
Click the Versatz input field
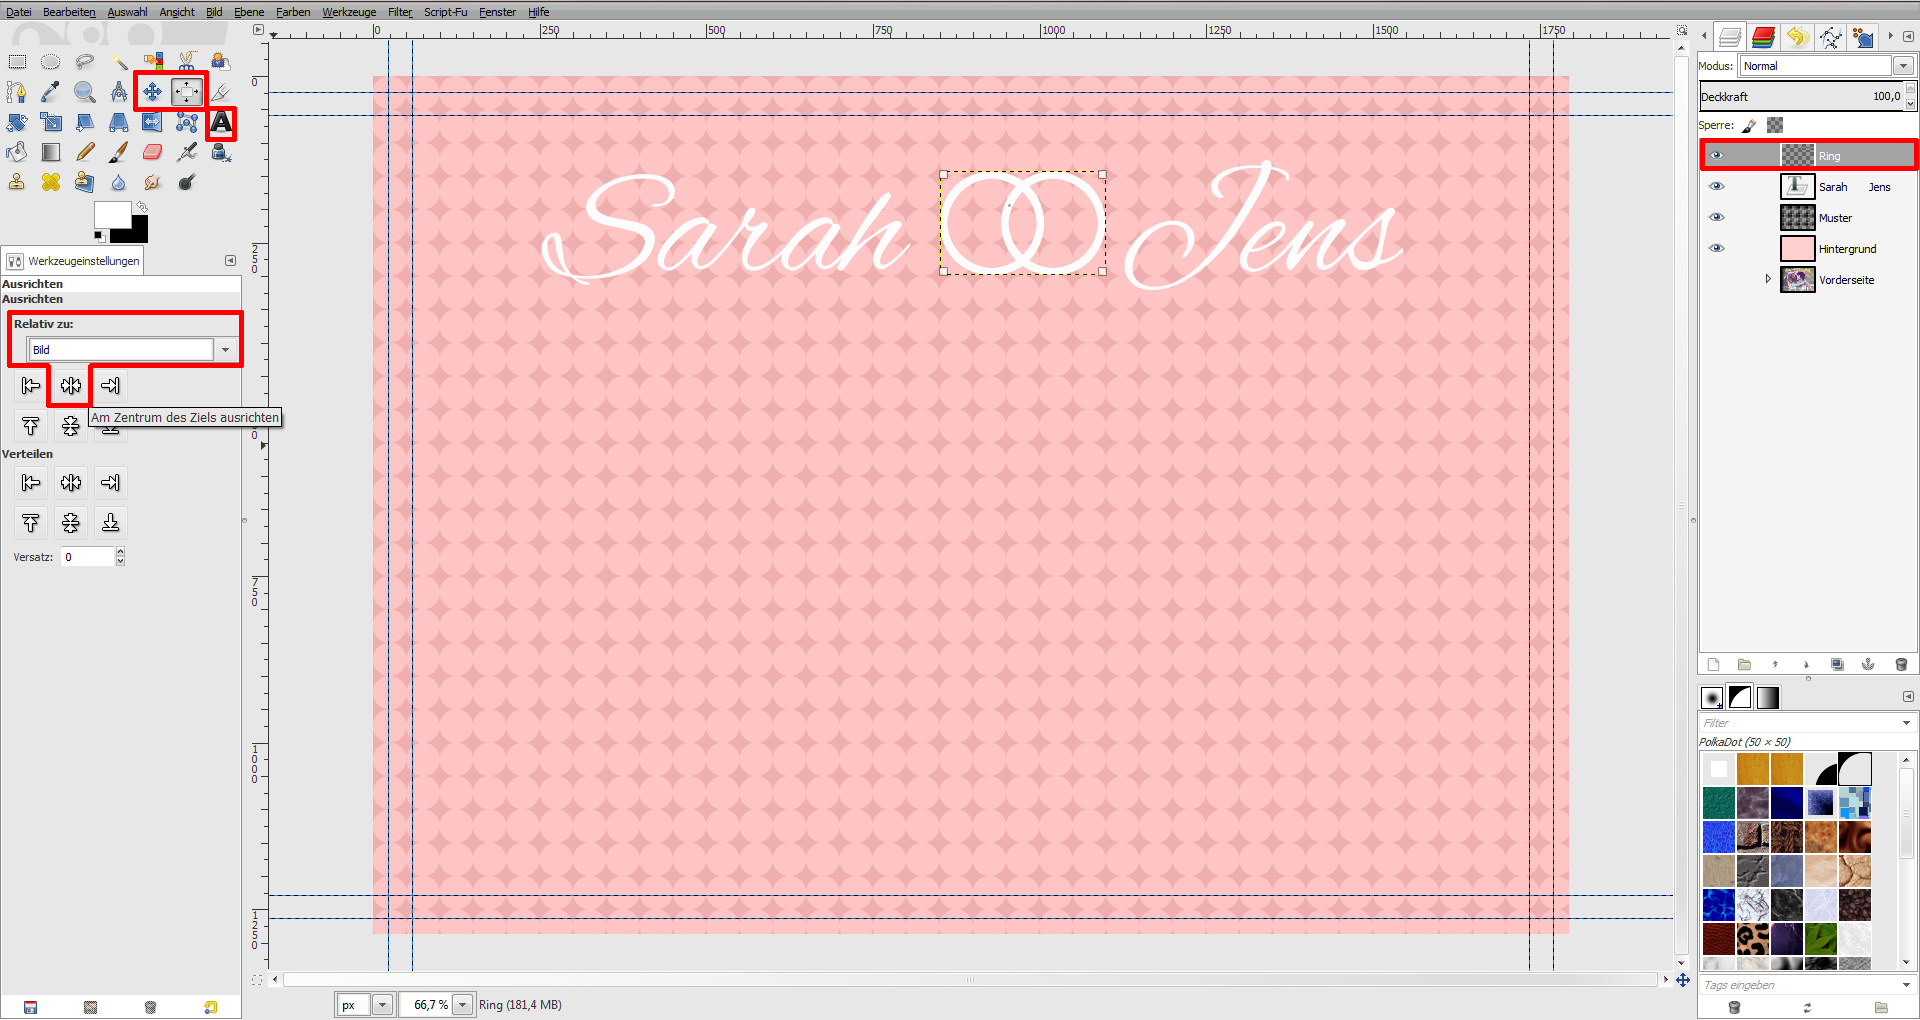click(85, 557)
